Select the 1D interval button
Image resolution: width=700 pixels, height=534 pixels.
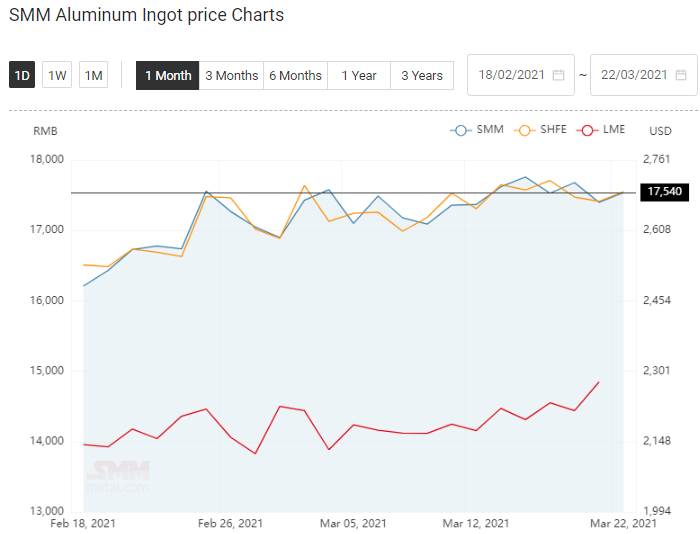[22, 75]
